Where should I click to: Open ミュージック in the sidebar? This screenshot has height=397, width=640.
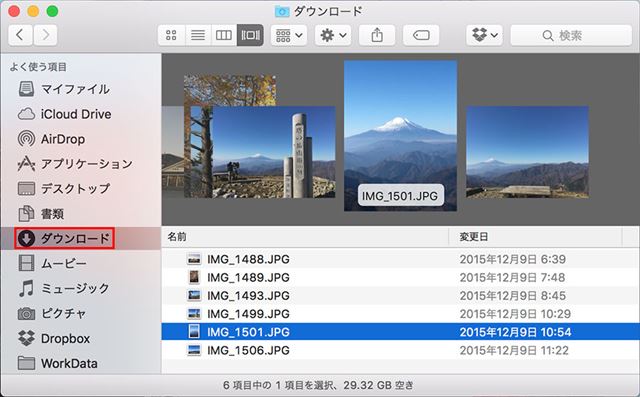coord(64,288)
